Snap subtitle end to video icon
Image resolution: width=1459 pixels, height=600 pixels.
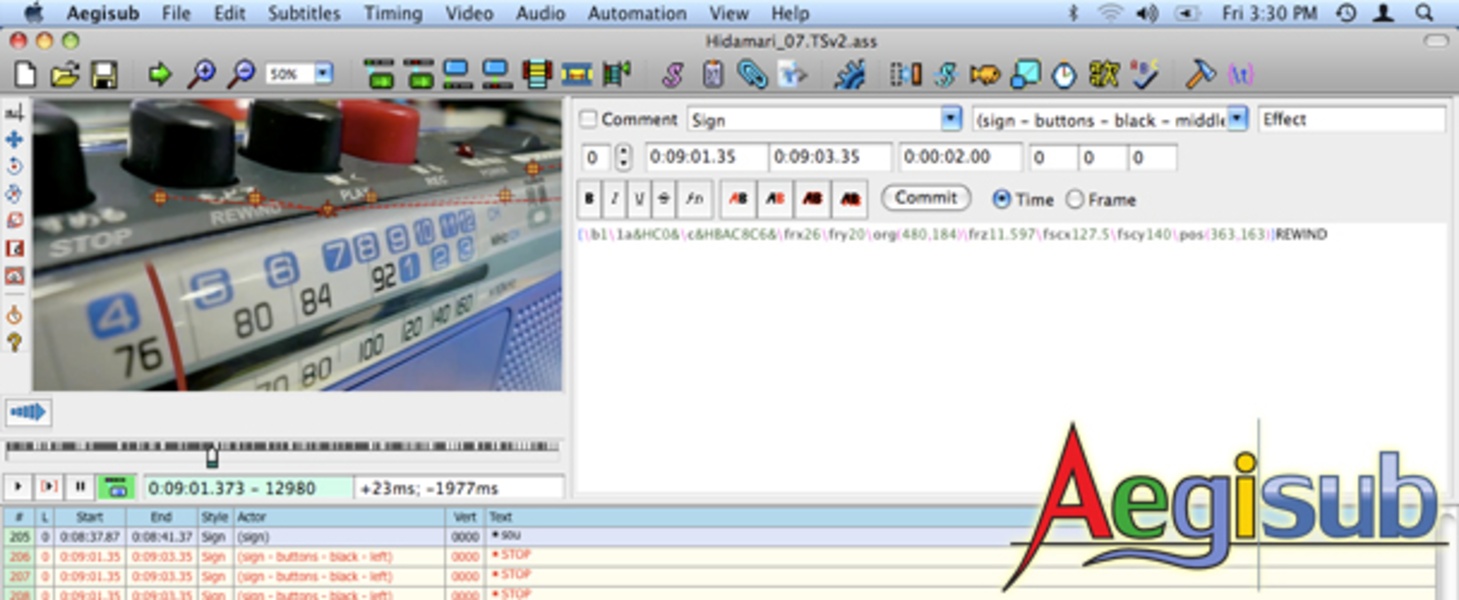pos(496,74)
